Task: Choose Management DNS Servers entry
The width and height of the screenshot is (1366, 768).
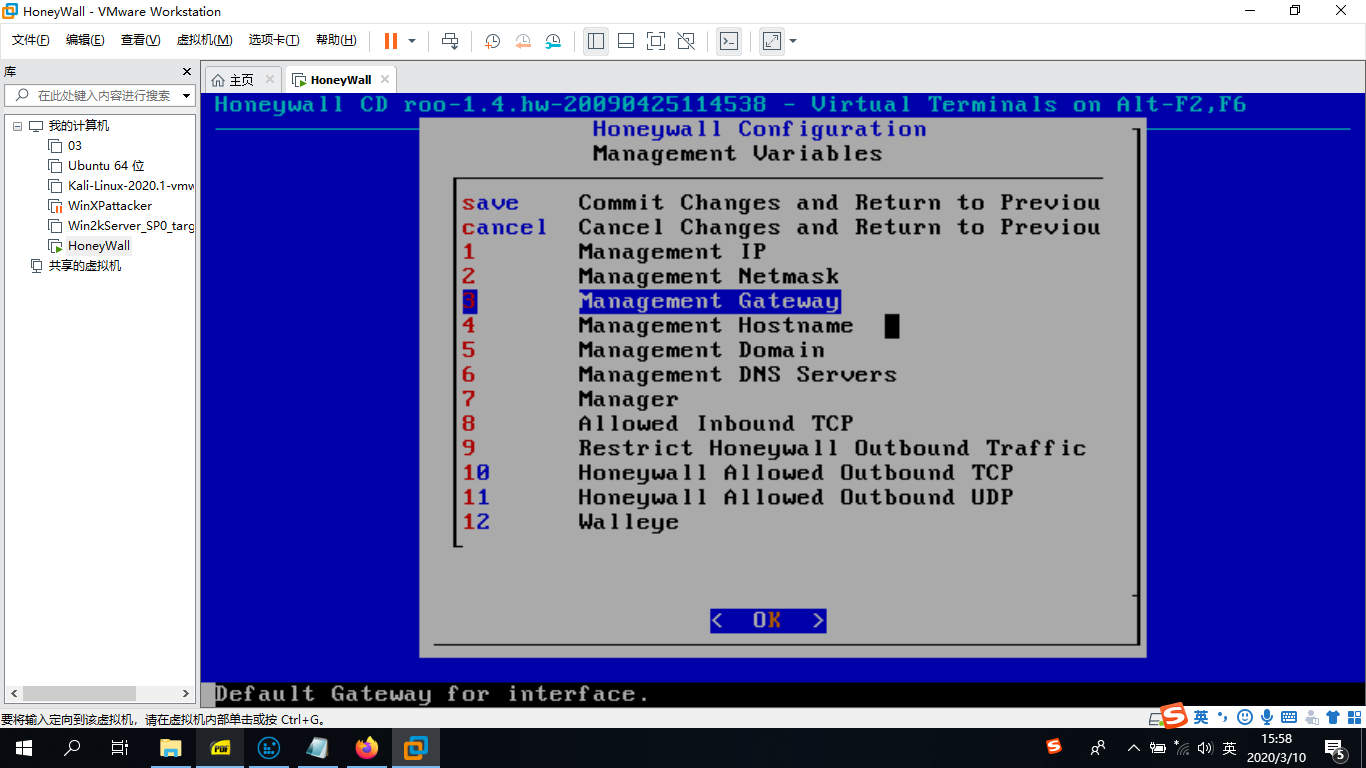Action: (737, 374)
